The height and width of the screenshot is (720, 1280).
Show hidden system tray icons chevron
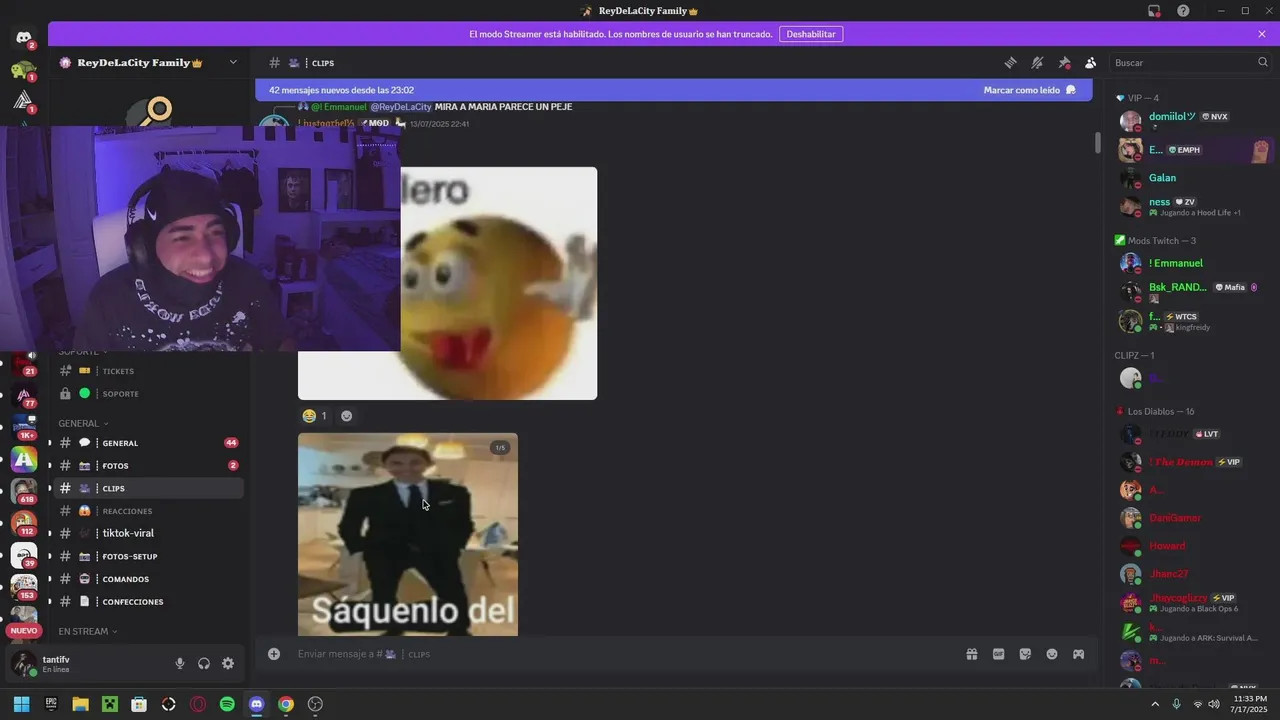1155,704
